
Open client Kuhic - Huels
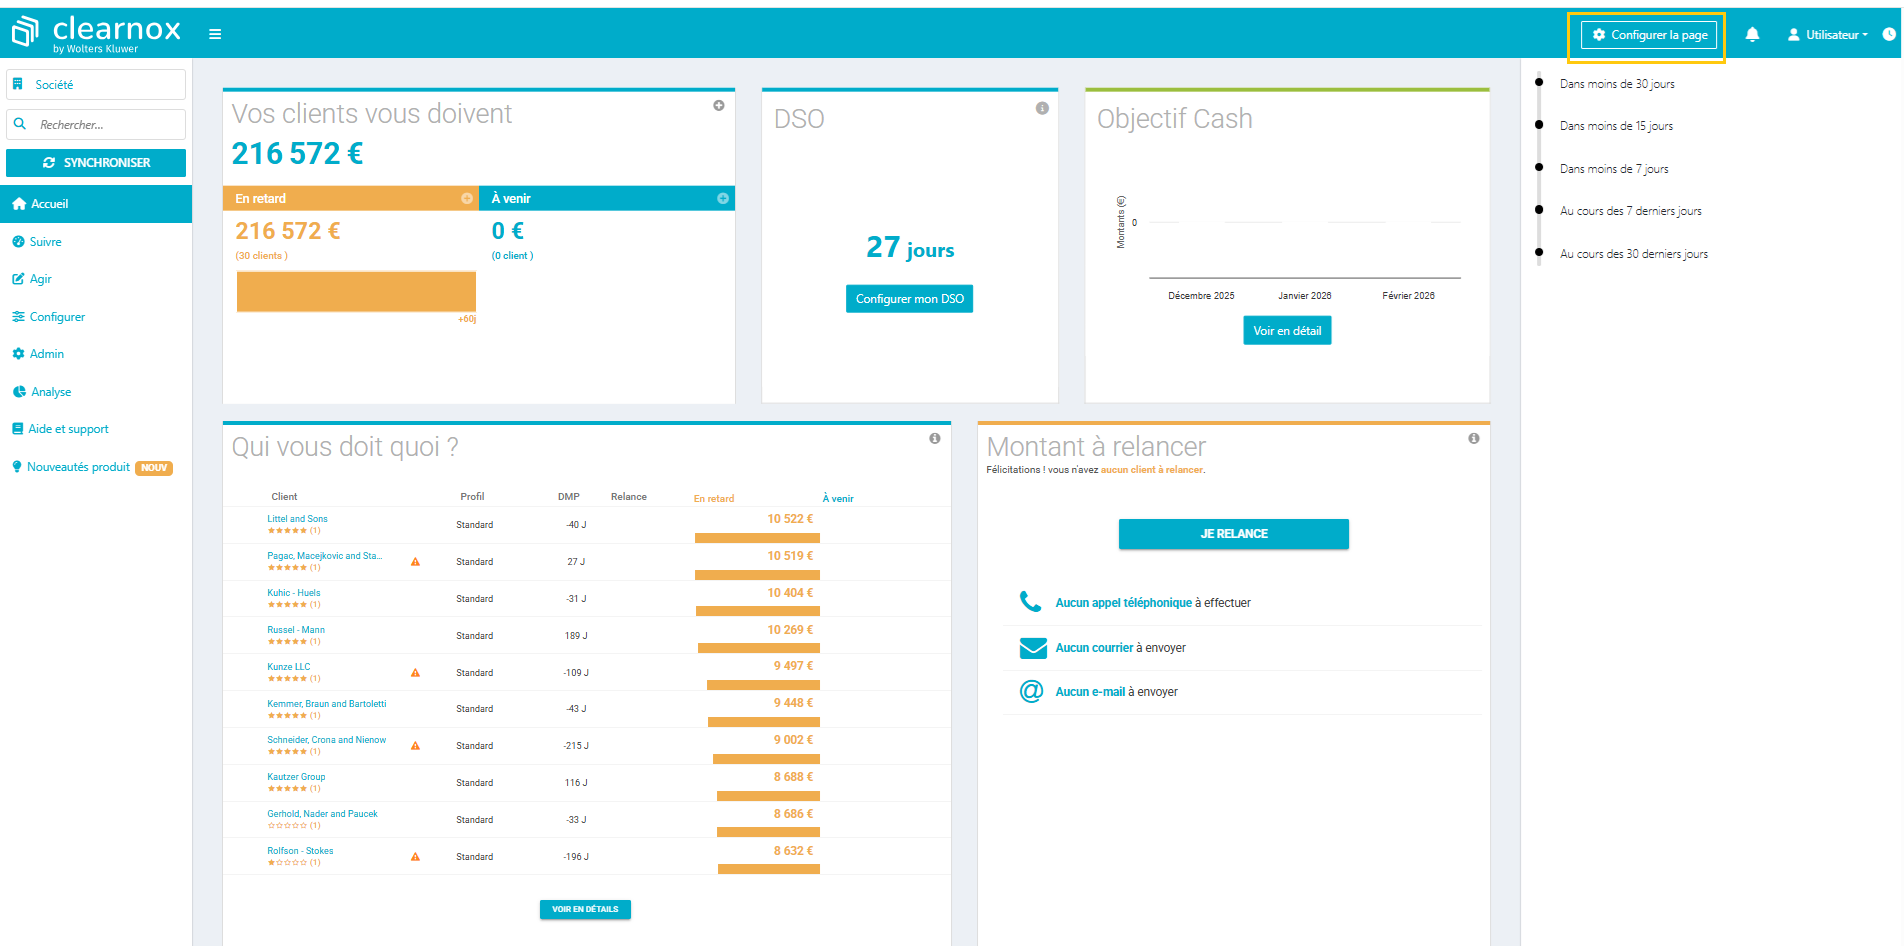pos(294,593)
